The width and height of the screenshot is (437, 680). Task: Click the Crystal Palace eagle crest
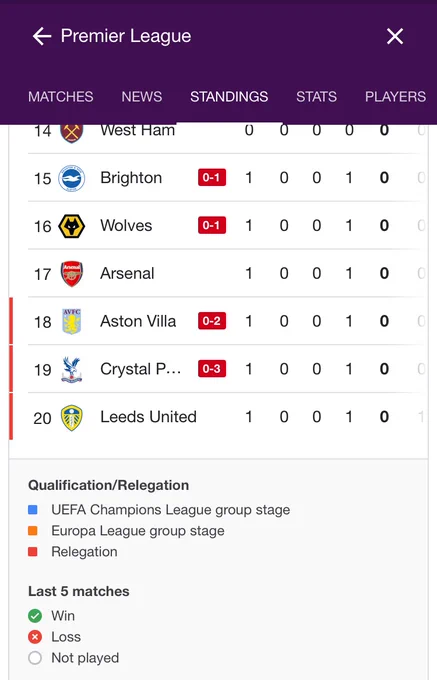coord(72,369)
